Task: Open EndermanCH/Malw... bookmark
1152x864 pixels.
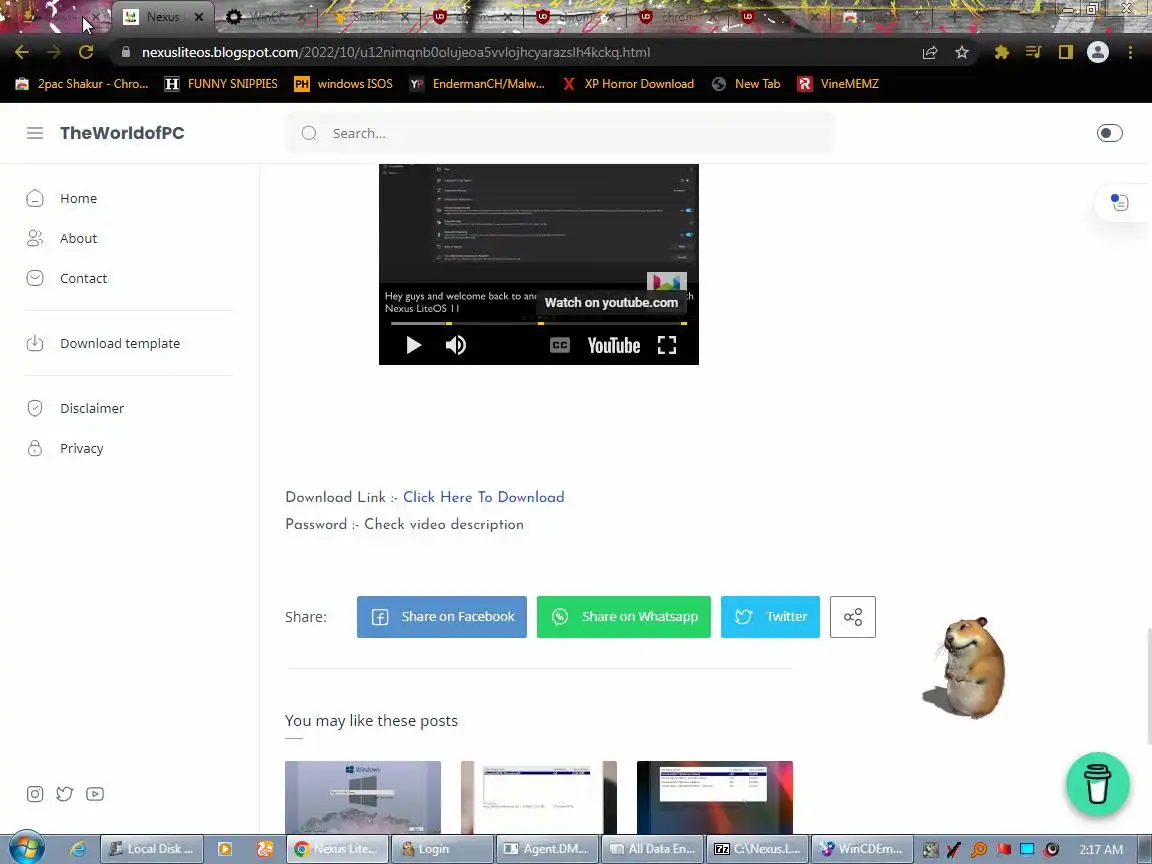Action: pos(477,84)
